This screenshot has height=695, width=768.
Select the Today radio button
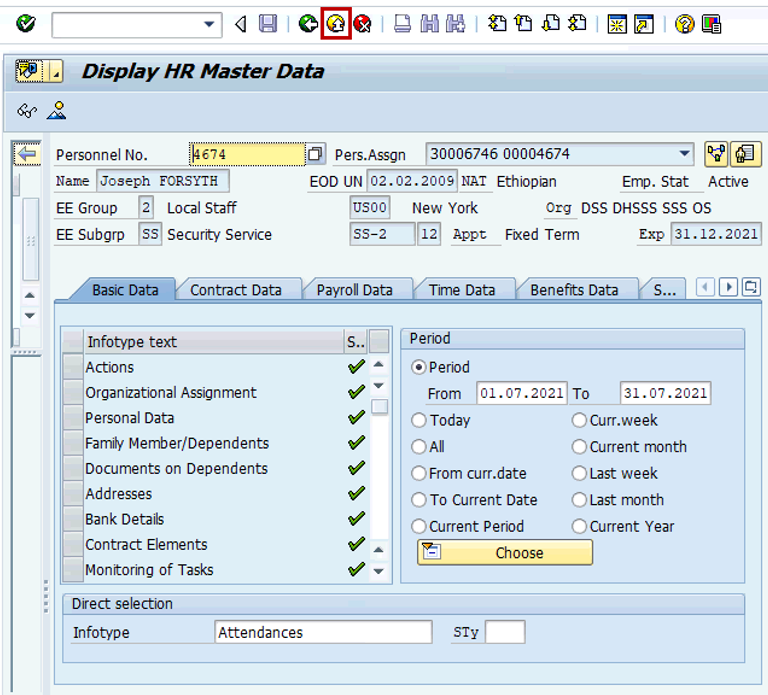click(x=419, y=421)
